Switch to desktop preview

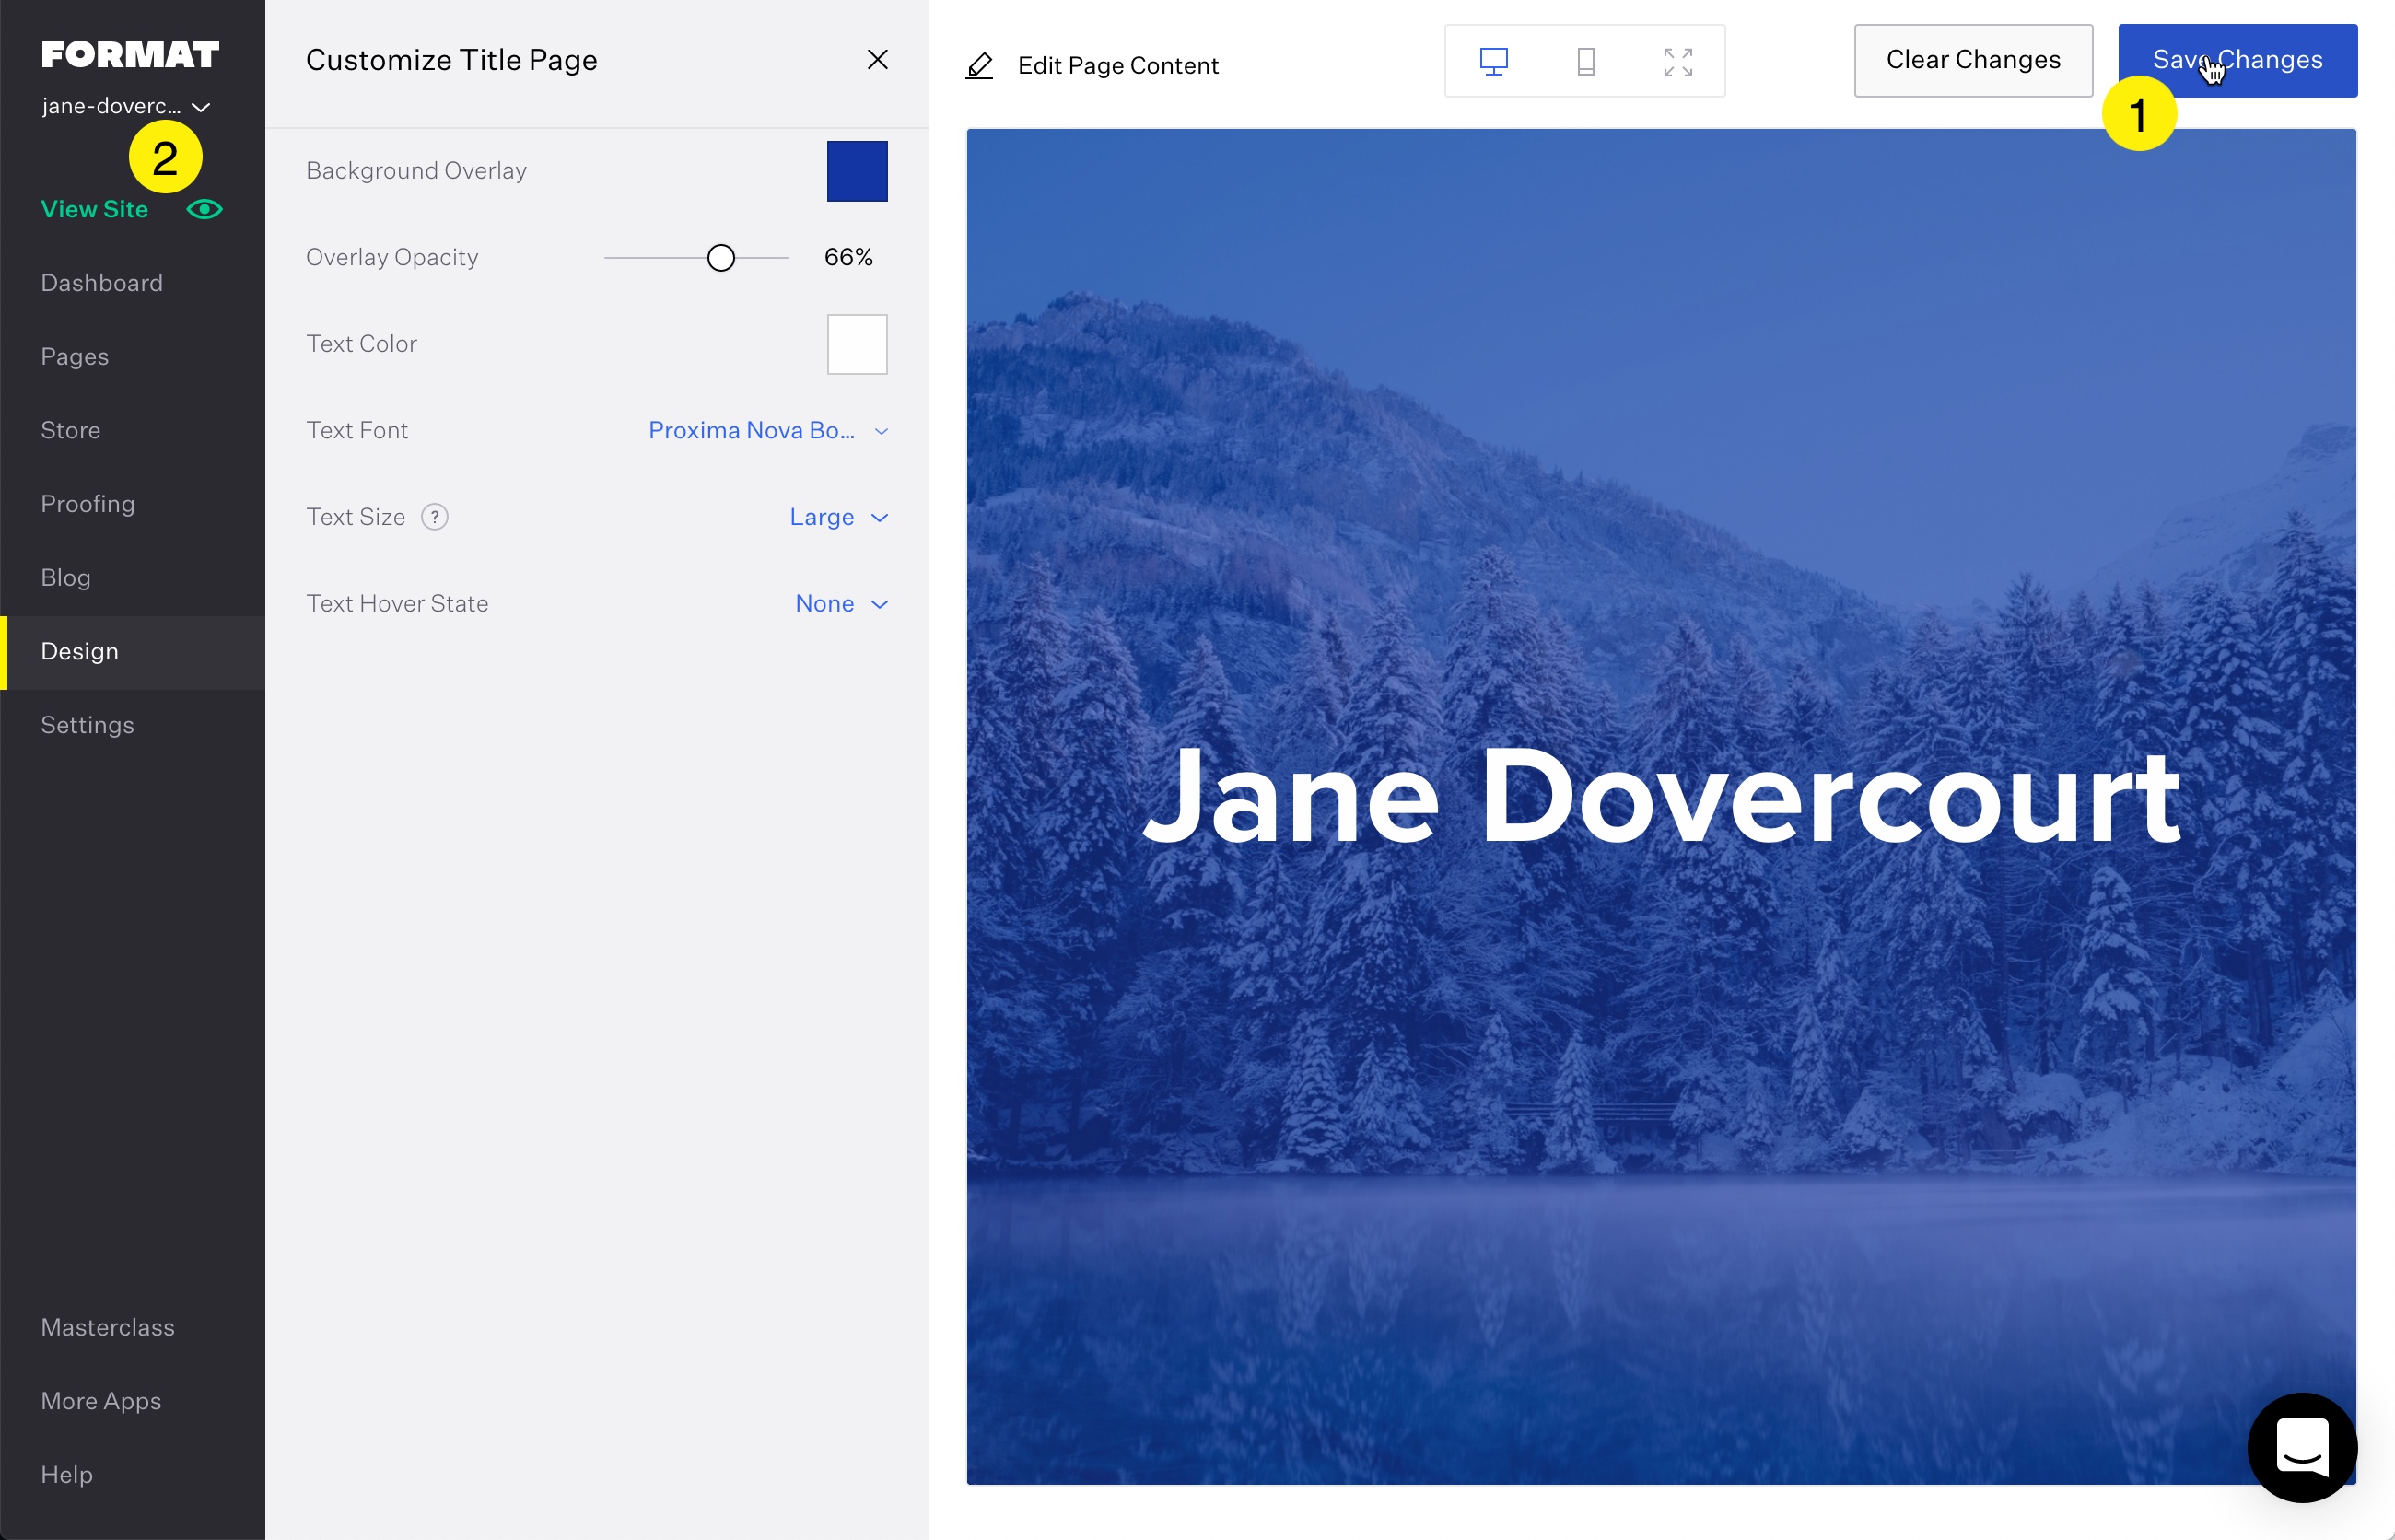[1494, 62]
